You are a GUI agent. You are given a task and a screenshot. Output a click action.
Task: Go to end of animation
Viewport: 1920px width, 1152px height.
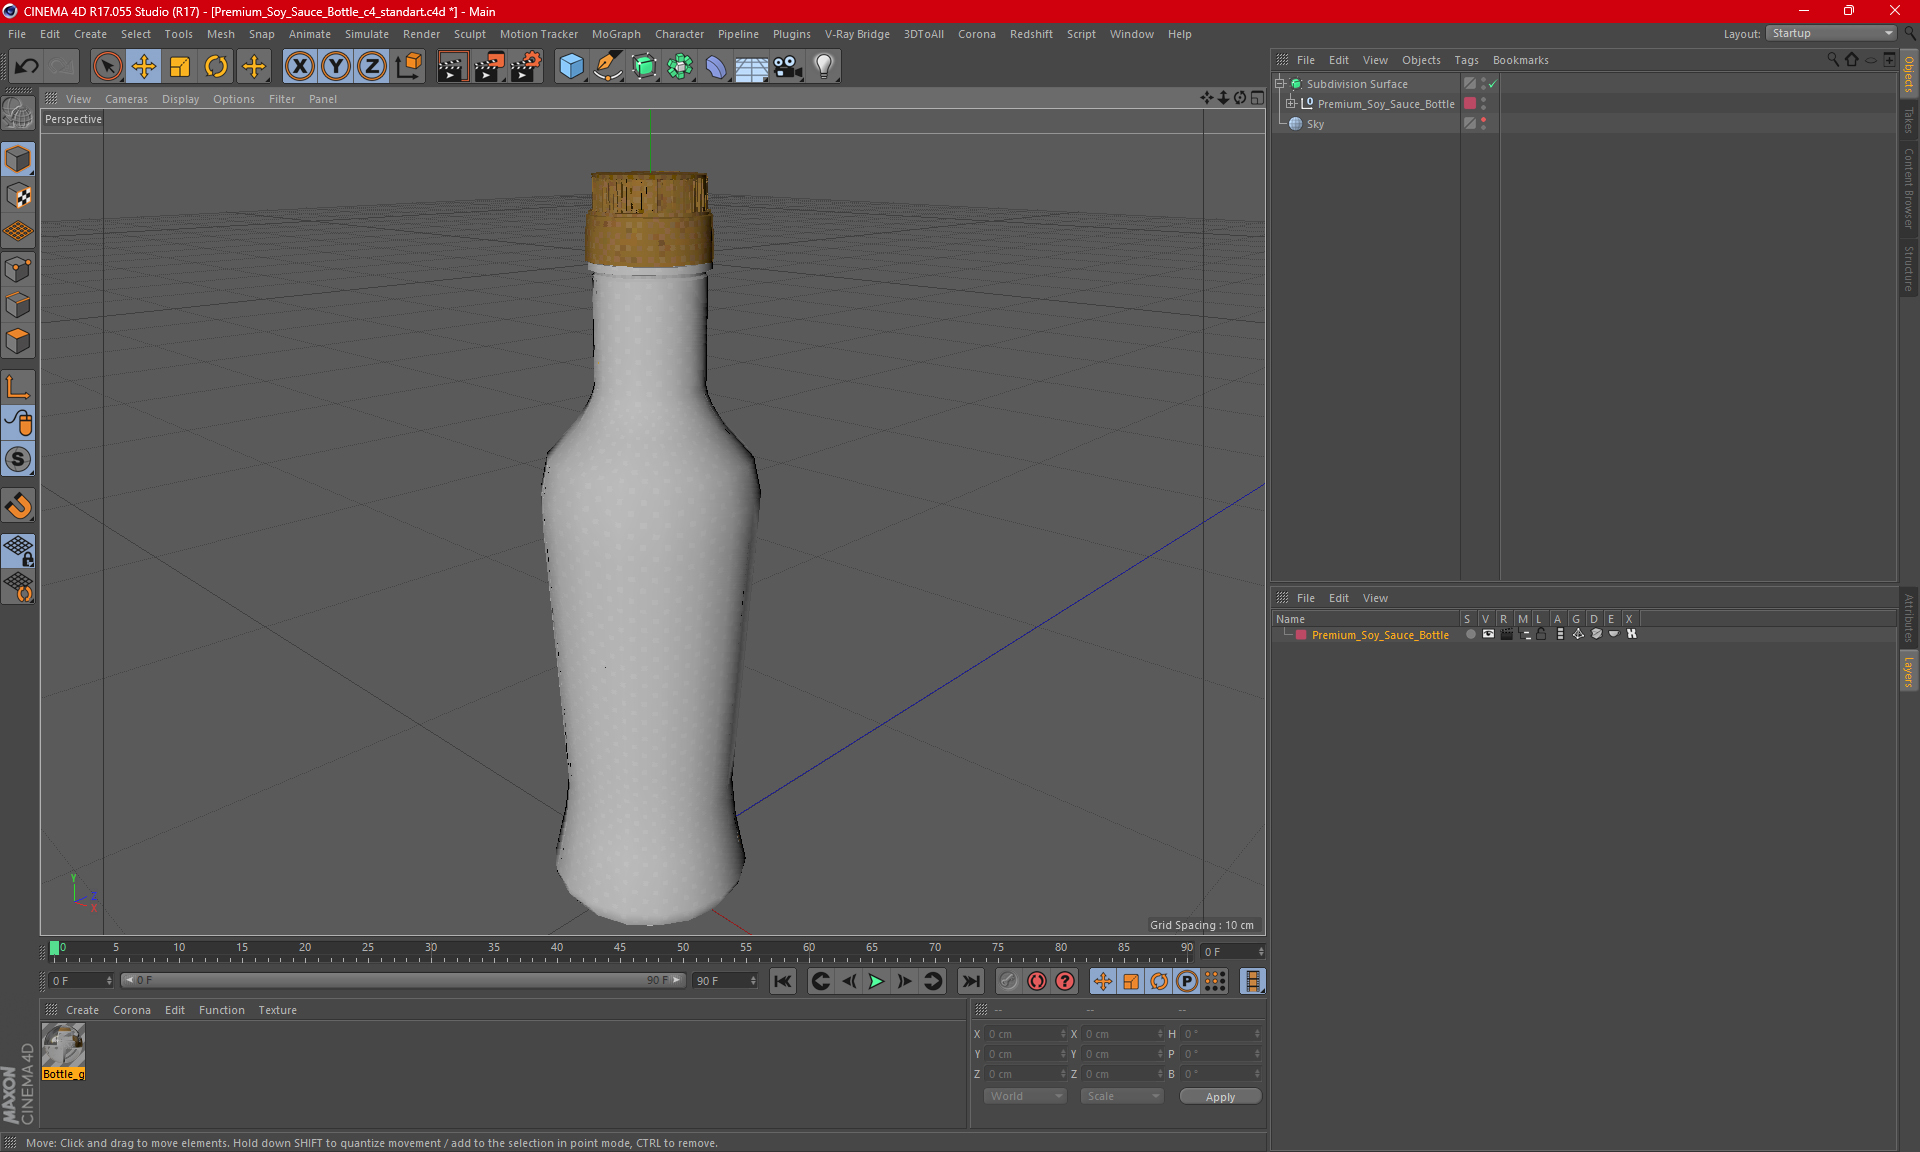970,981
